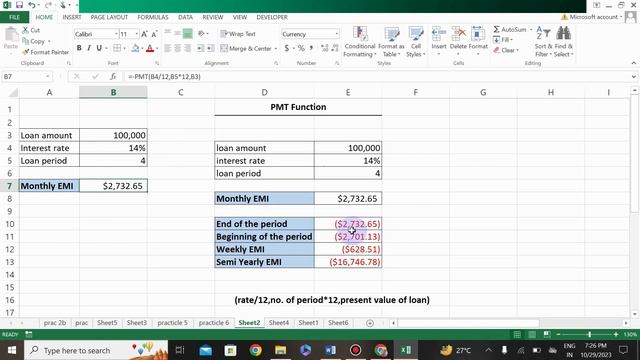Click Clear button in Editing group
This screenshot has height=360, width=640.
(506, 51)
